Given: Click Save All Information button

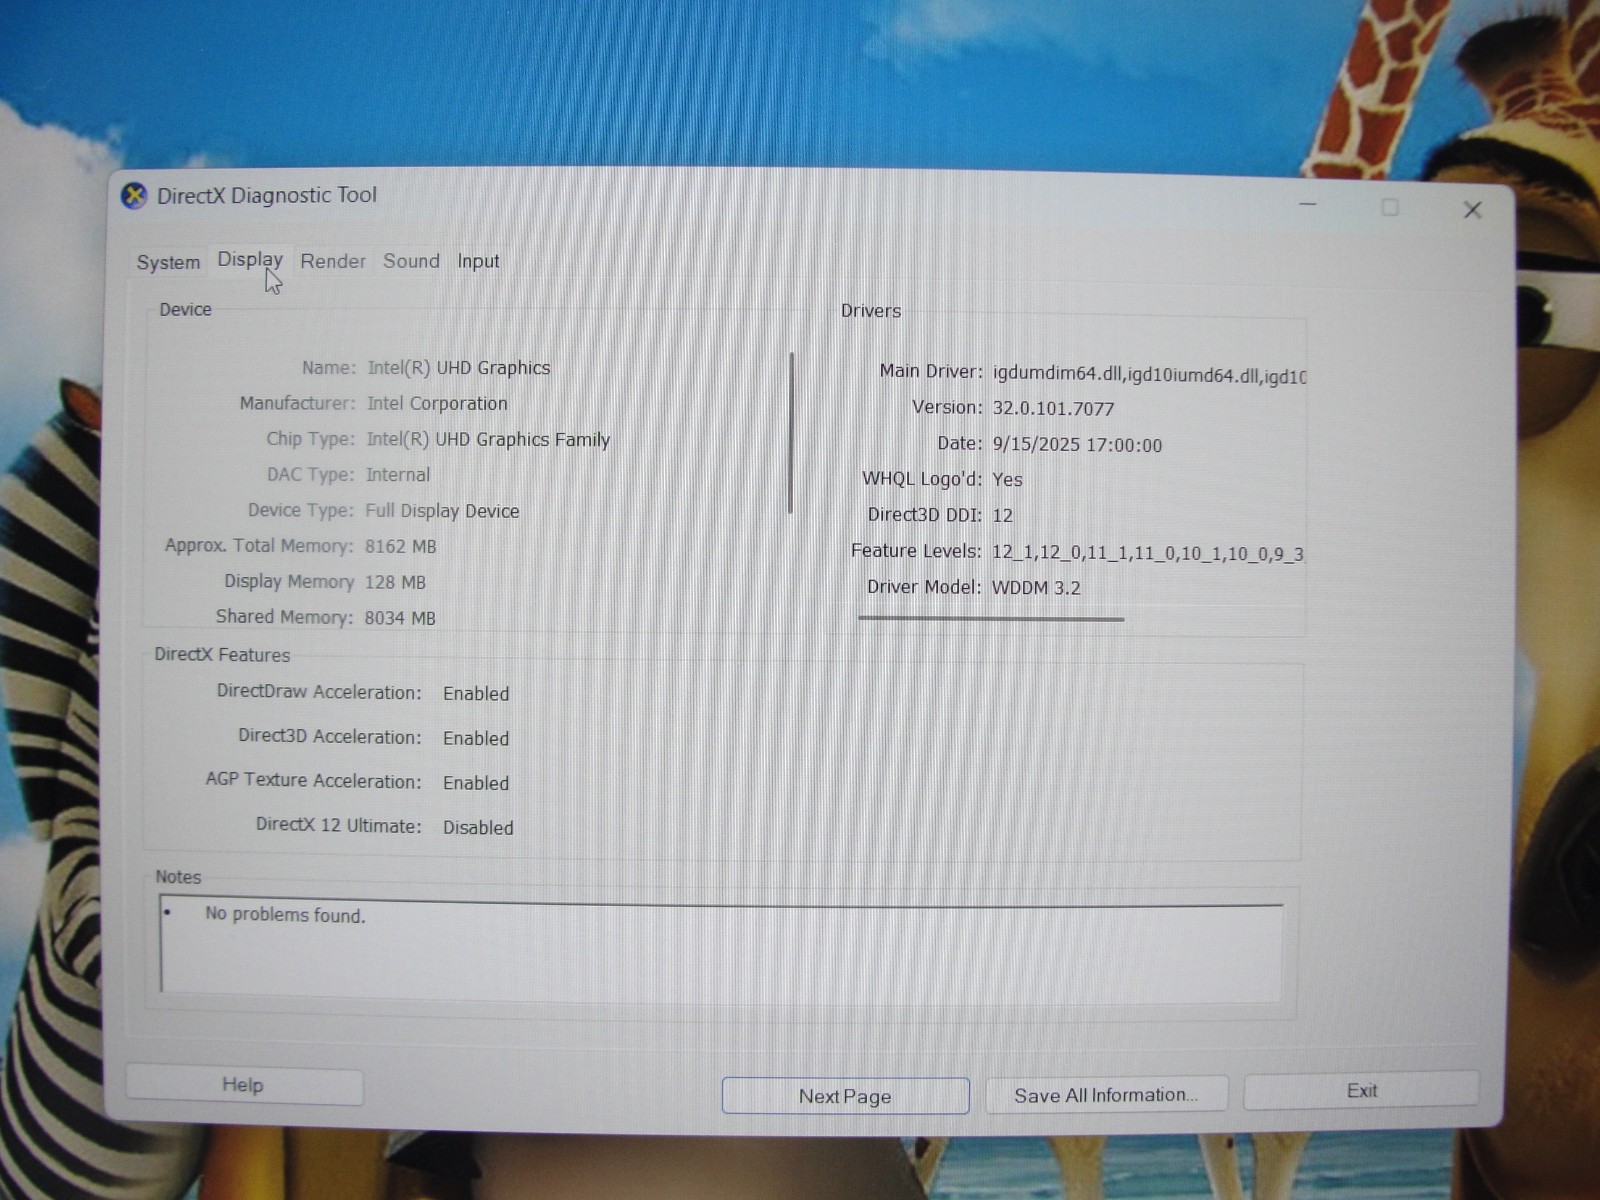Looking at the screenshot, I should (x=1106, y=1095).
